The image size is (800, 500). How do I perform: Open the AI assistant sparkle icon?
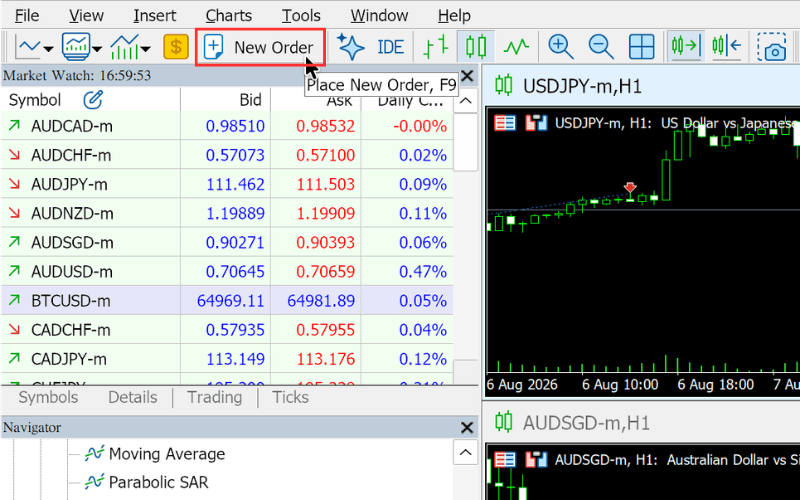tap(351, 47)
